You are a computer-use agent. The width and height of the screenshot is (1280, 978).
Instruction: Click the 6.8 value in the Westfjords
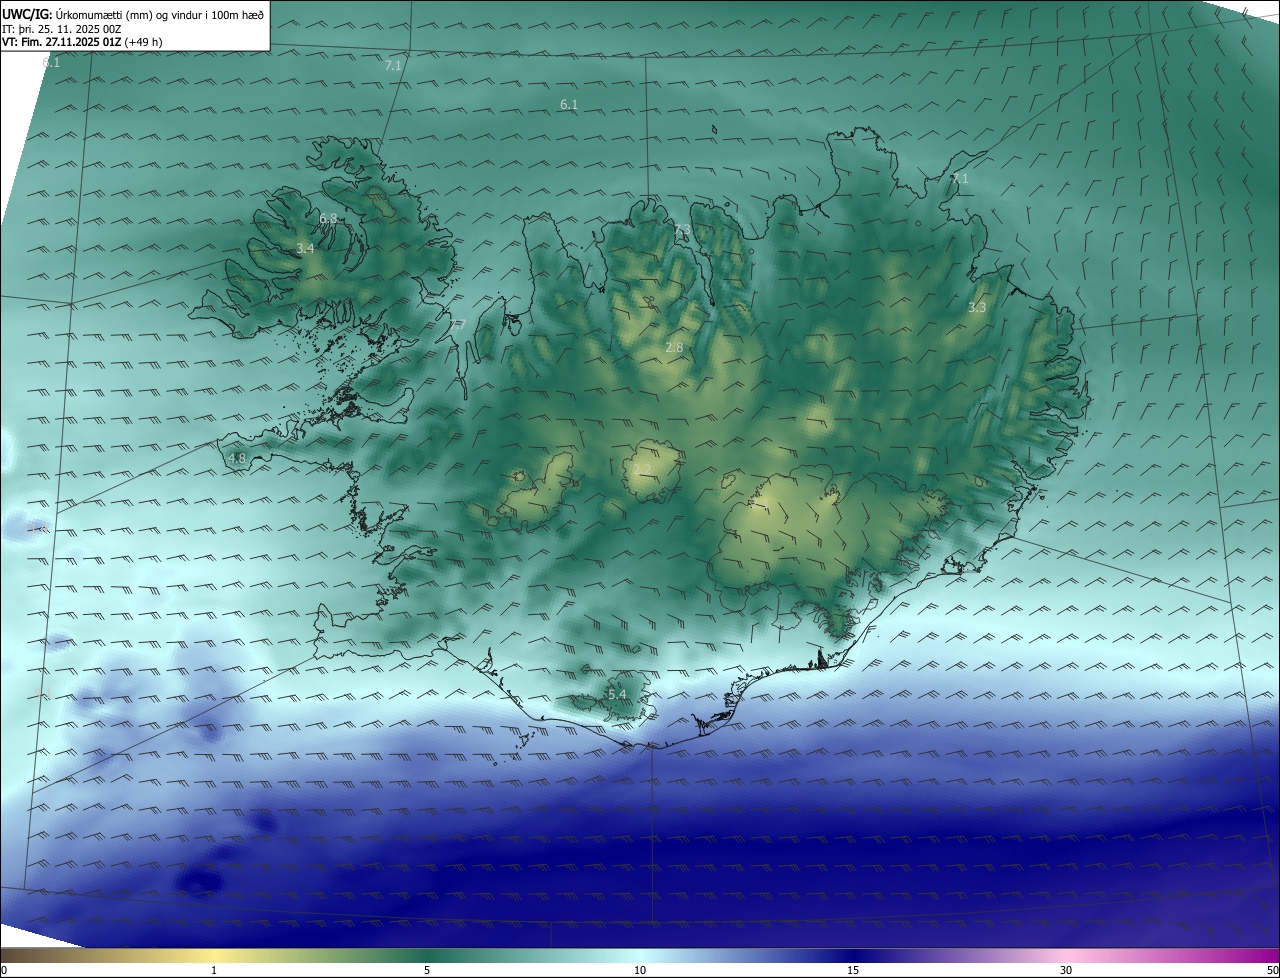[328, 218]
